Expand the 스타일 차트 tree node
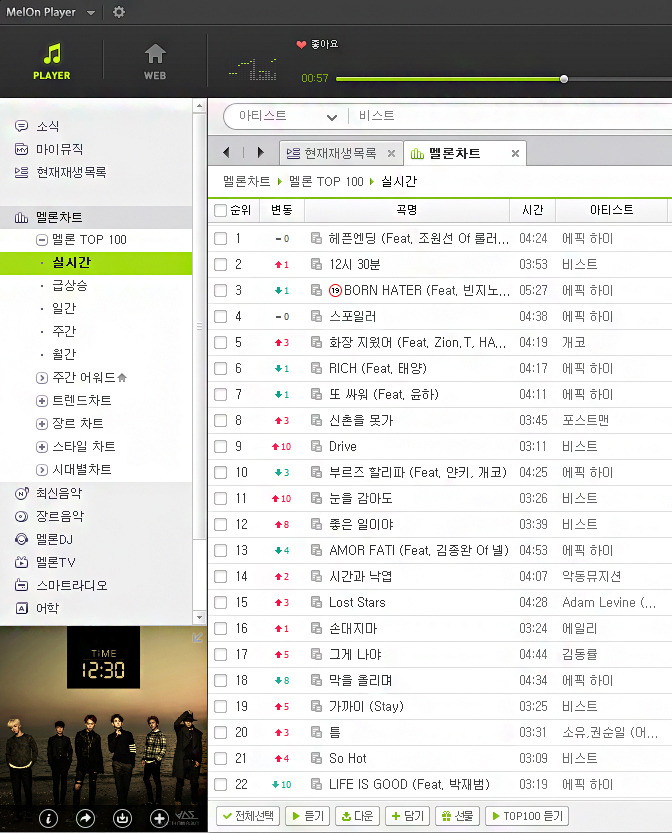 tap(41, 447)
